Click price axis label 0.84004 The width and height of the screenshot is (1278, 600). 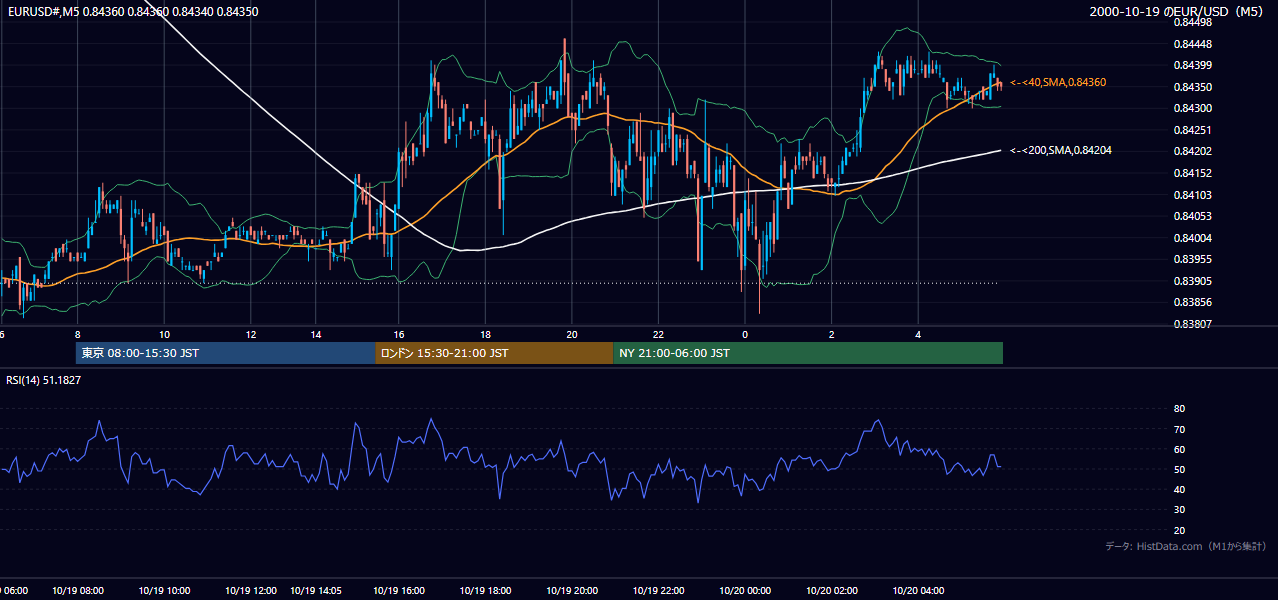pyautogui.click(x=1191, y=238)
